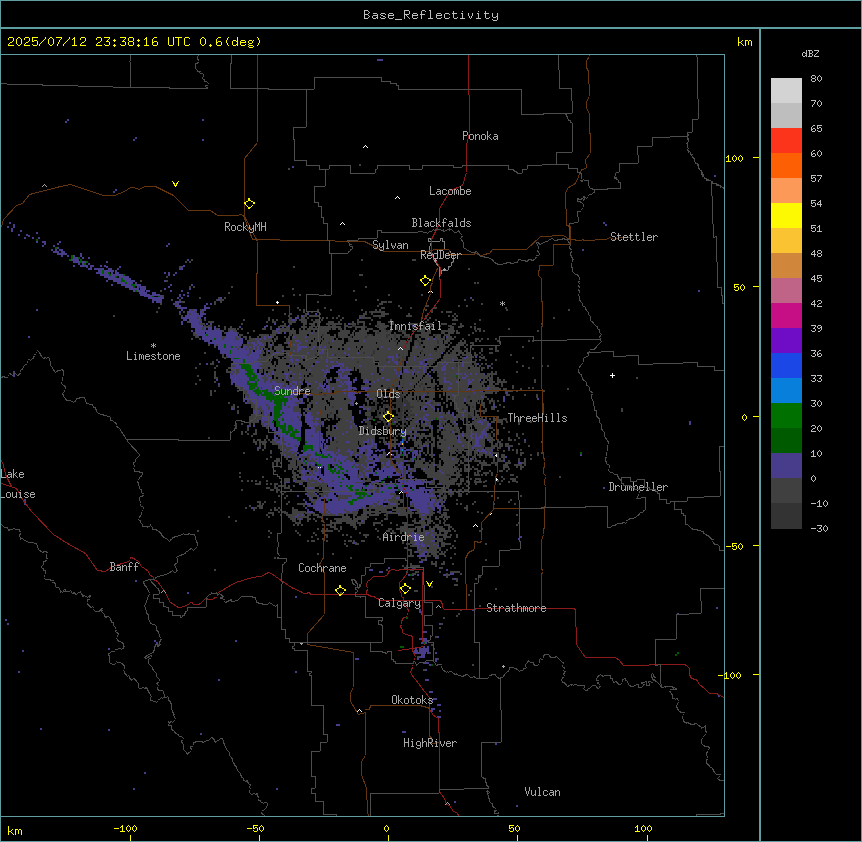The image size is (862, 842).
Task: Click the orange swatch below 60 dBZ
Action: click(x=786, y=165)
